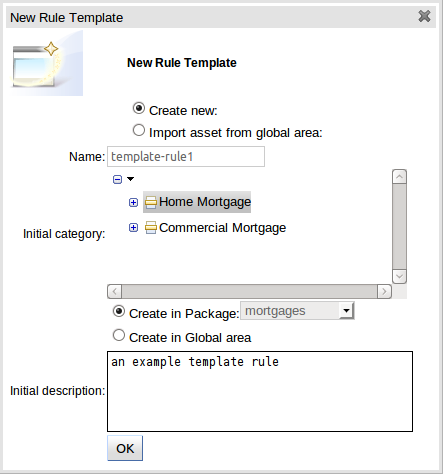Viewport: 443px width, 474px height.
Task: Select the Create in Global area radio
Action: pos(119,335)
